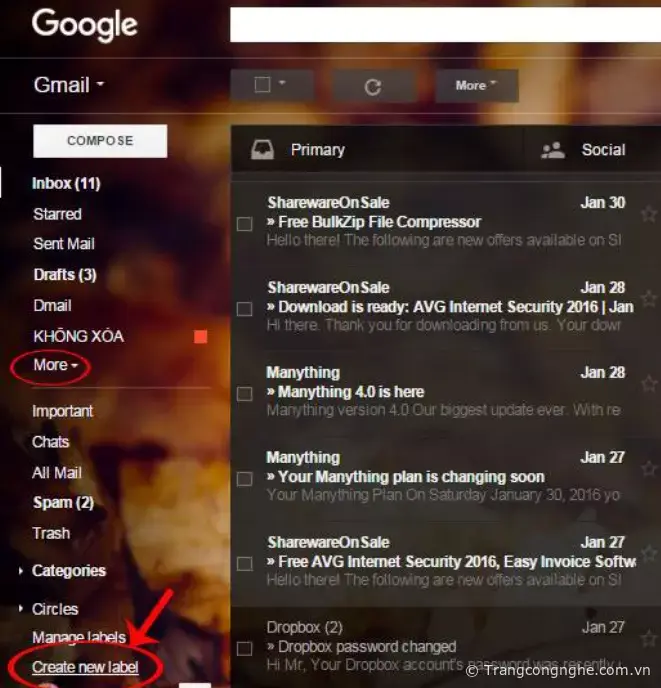Viewport: 661px width, 688px height.
Task: Star the BulkZip File Compressor email
Action: [648, 214]
